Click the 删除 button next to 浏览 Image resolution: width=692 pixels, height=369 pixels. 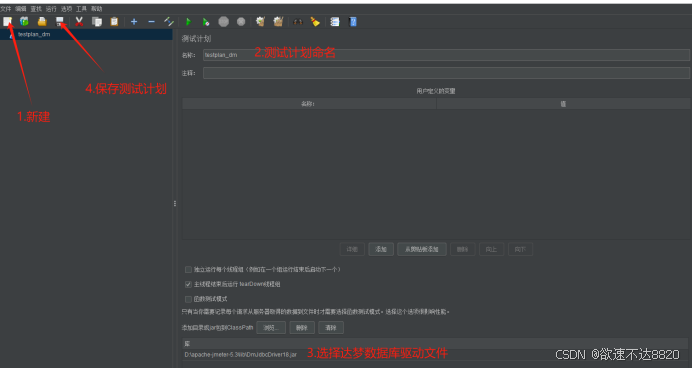tap(302, 328)
